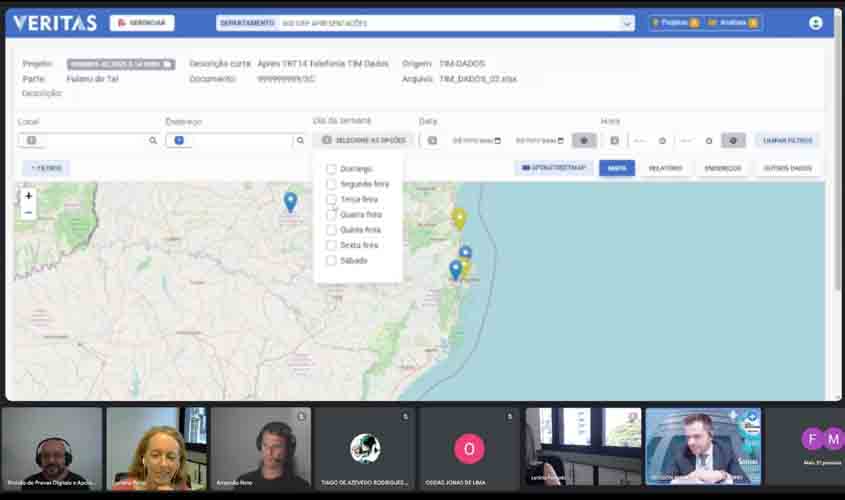Viewport: 845px width, 500px height.
Task: Toggle the Sexta-feira checkbox
Action: [x=331, y=245]
